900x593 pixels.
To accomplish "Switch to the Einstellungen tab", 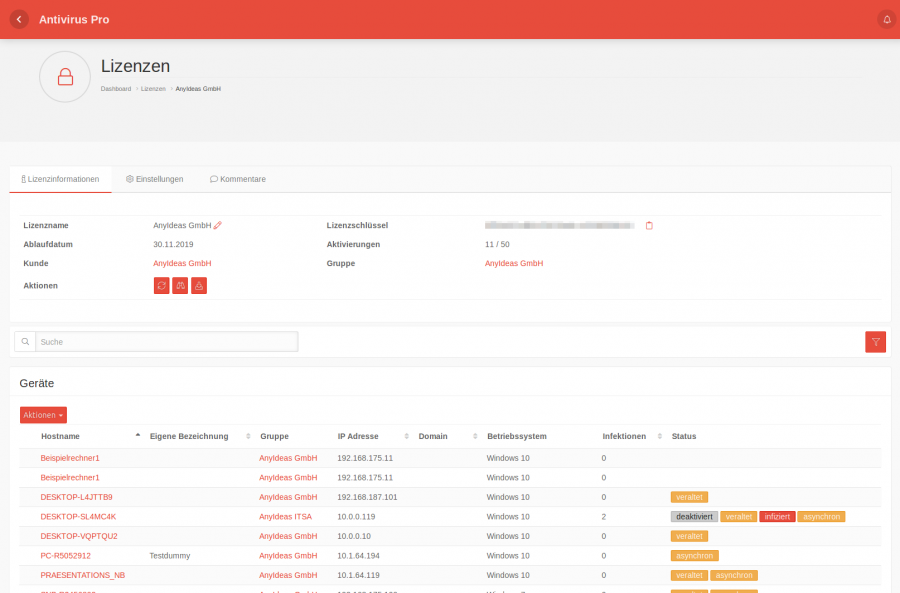I will coord(154,179).
